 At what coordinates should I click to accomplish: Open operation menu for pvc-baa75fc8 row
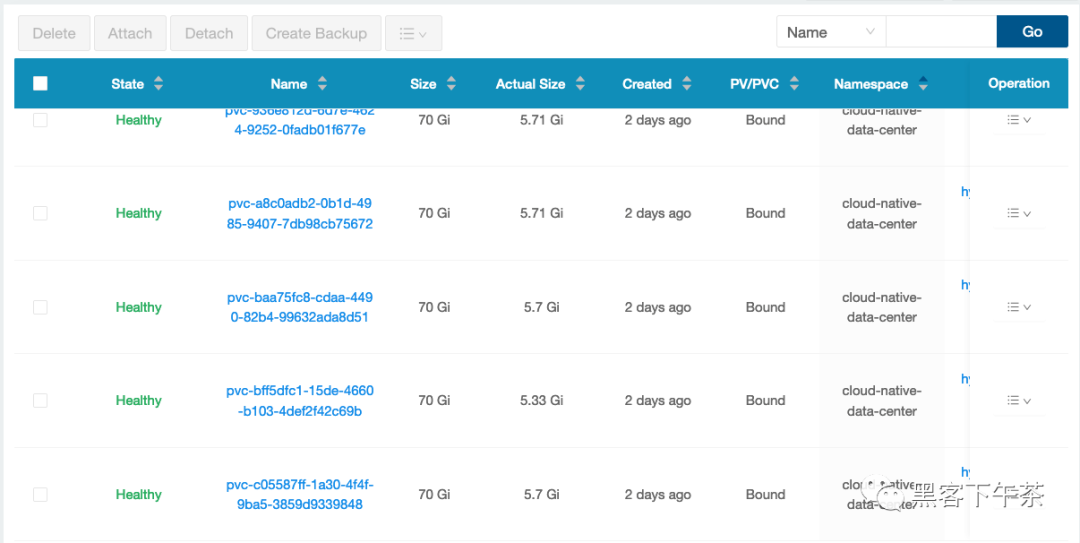pos(1019,307)
